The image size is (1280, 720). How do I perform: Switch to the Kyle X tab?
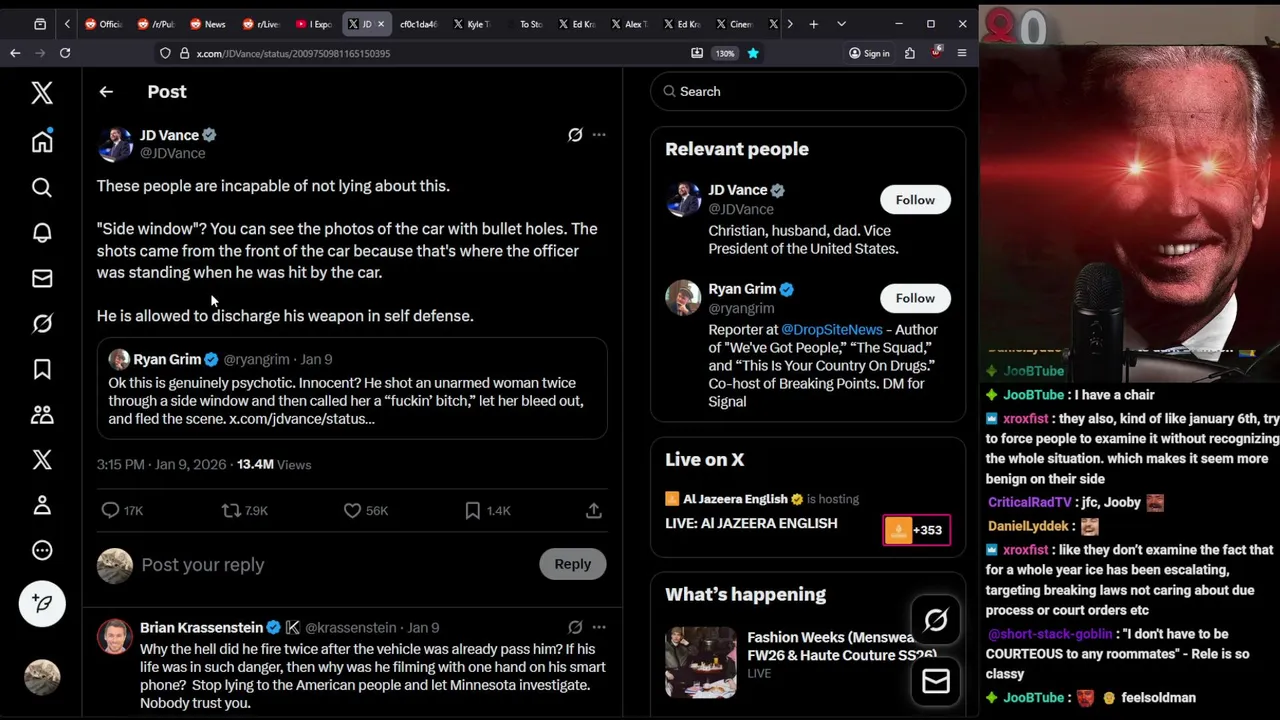click(472, 24)
